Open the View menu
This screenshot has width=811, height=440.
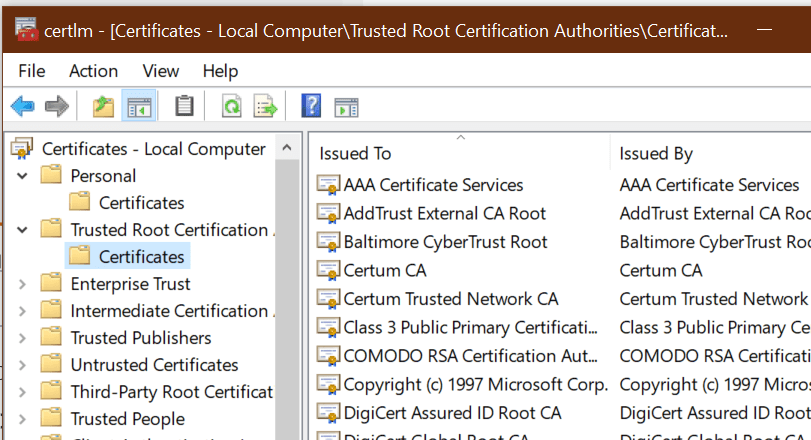tap(160, 71)
